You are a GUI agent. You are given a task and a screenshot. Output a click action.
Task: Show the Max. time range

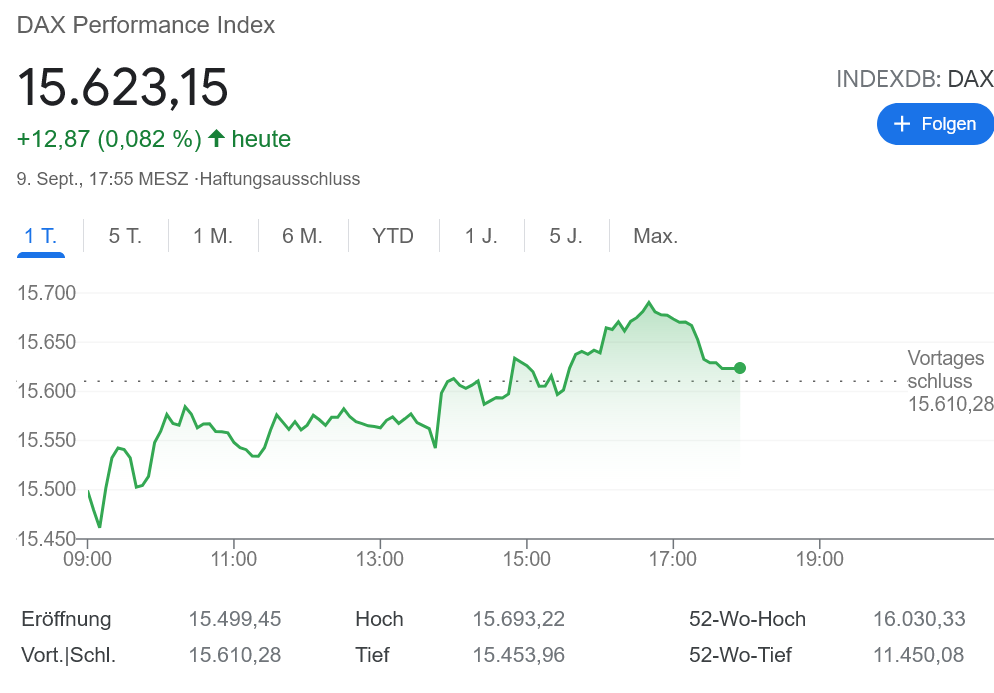coord(656,237)
